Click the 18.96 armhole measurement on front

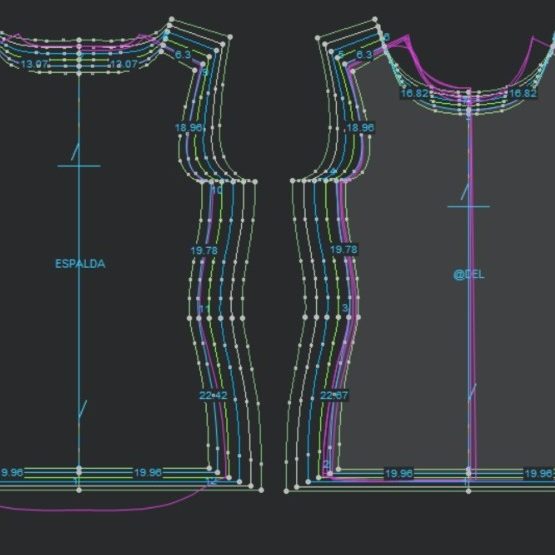coord(360,128)
